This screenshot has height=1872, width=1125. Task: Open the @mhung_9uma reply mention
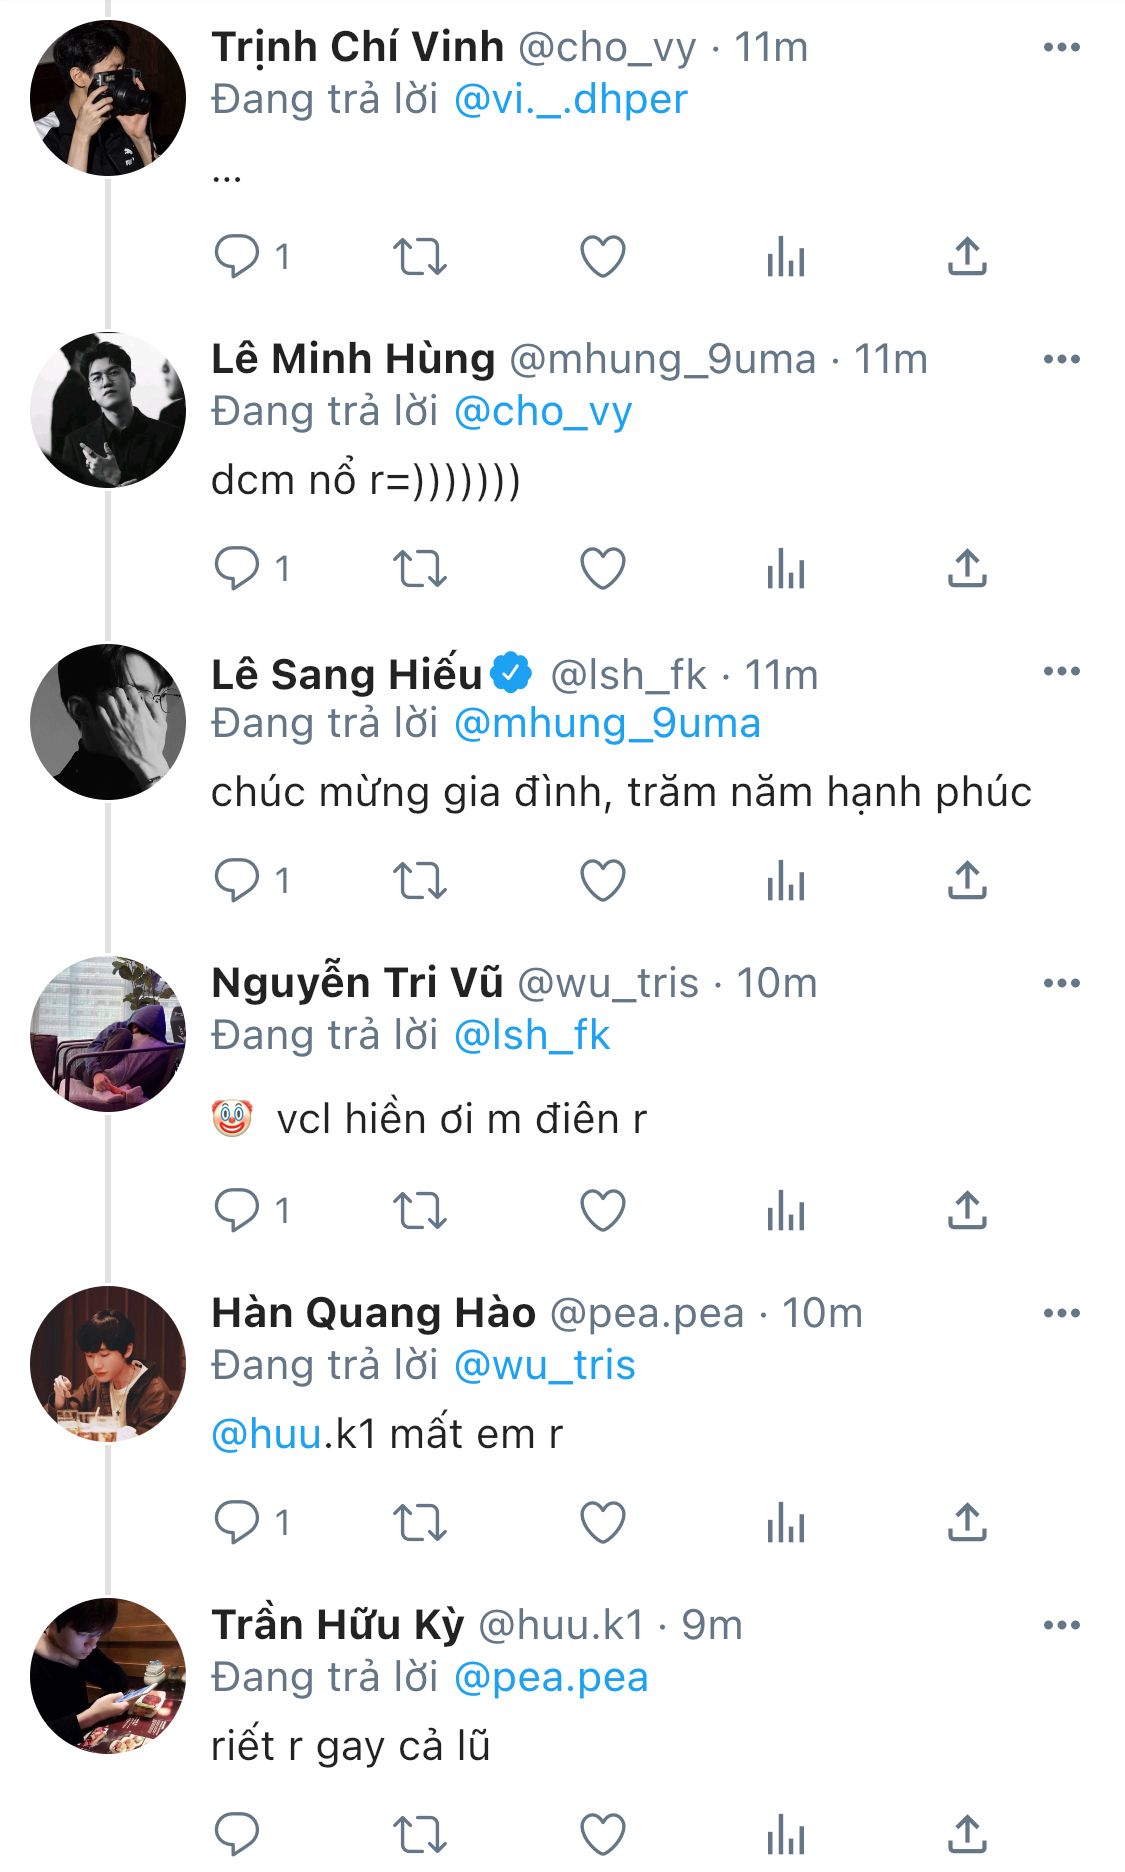point(607,724)
